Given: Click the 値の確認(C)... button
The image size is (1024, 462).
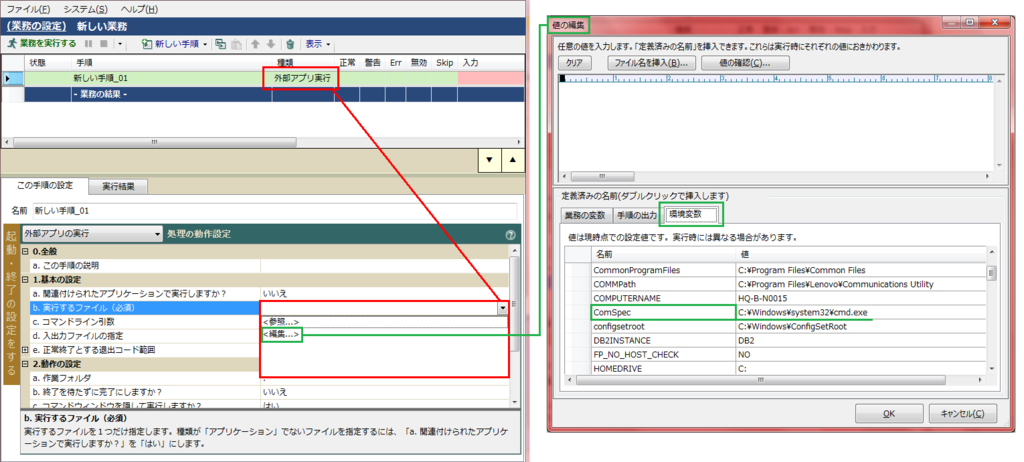Looking at the screenshot, I should [745, 63].
